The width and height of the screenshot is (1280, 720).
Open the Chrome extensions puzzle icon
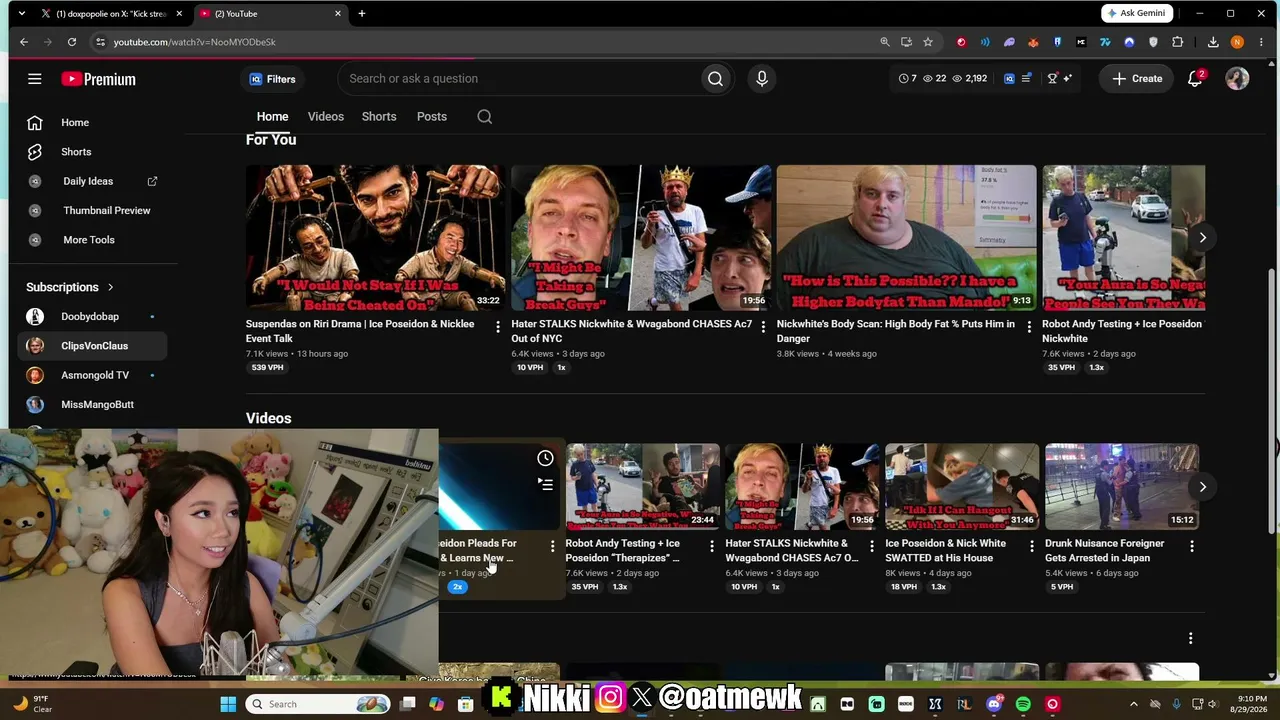tap(1177, 42)
